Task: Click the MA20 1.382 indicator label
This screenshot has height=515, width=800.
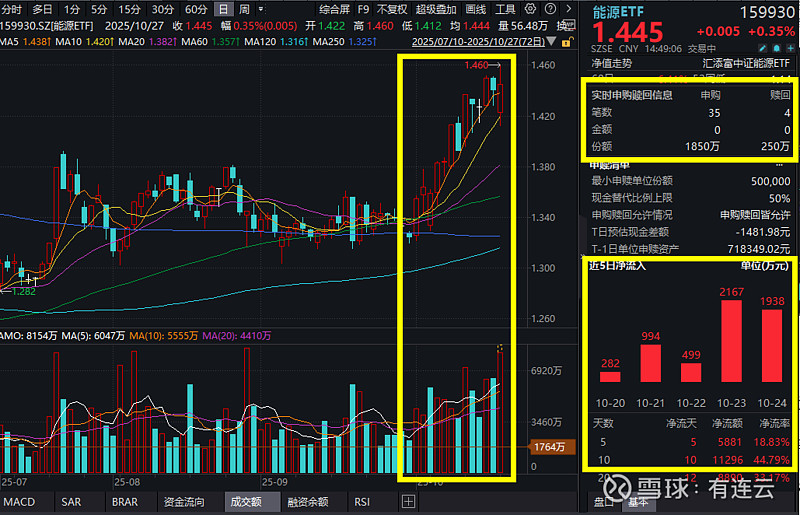Action: click(x=147, y=42)
